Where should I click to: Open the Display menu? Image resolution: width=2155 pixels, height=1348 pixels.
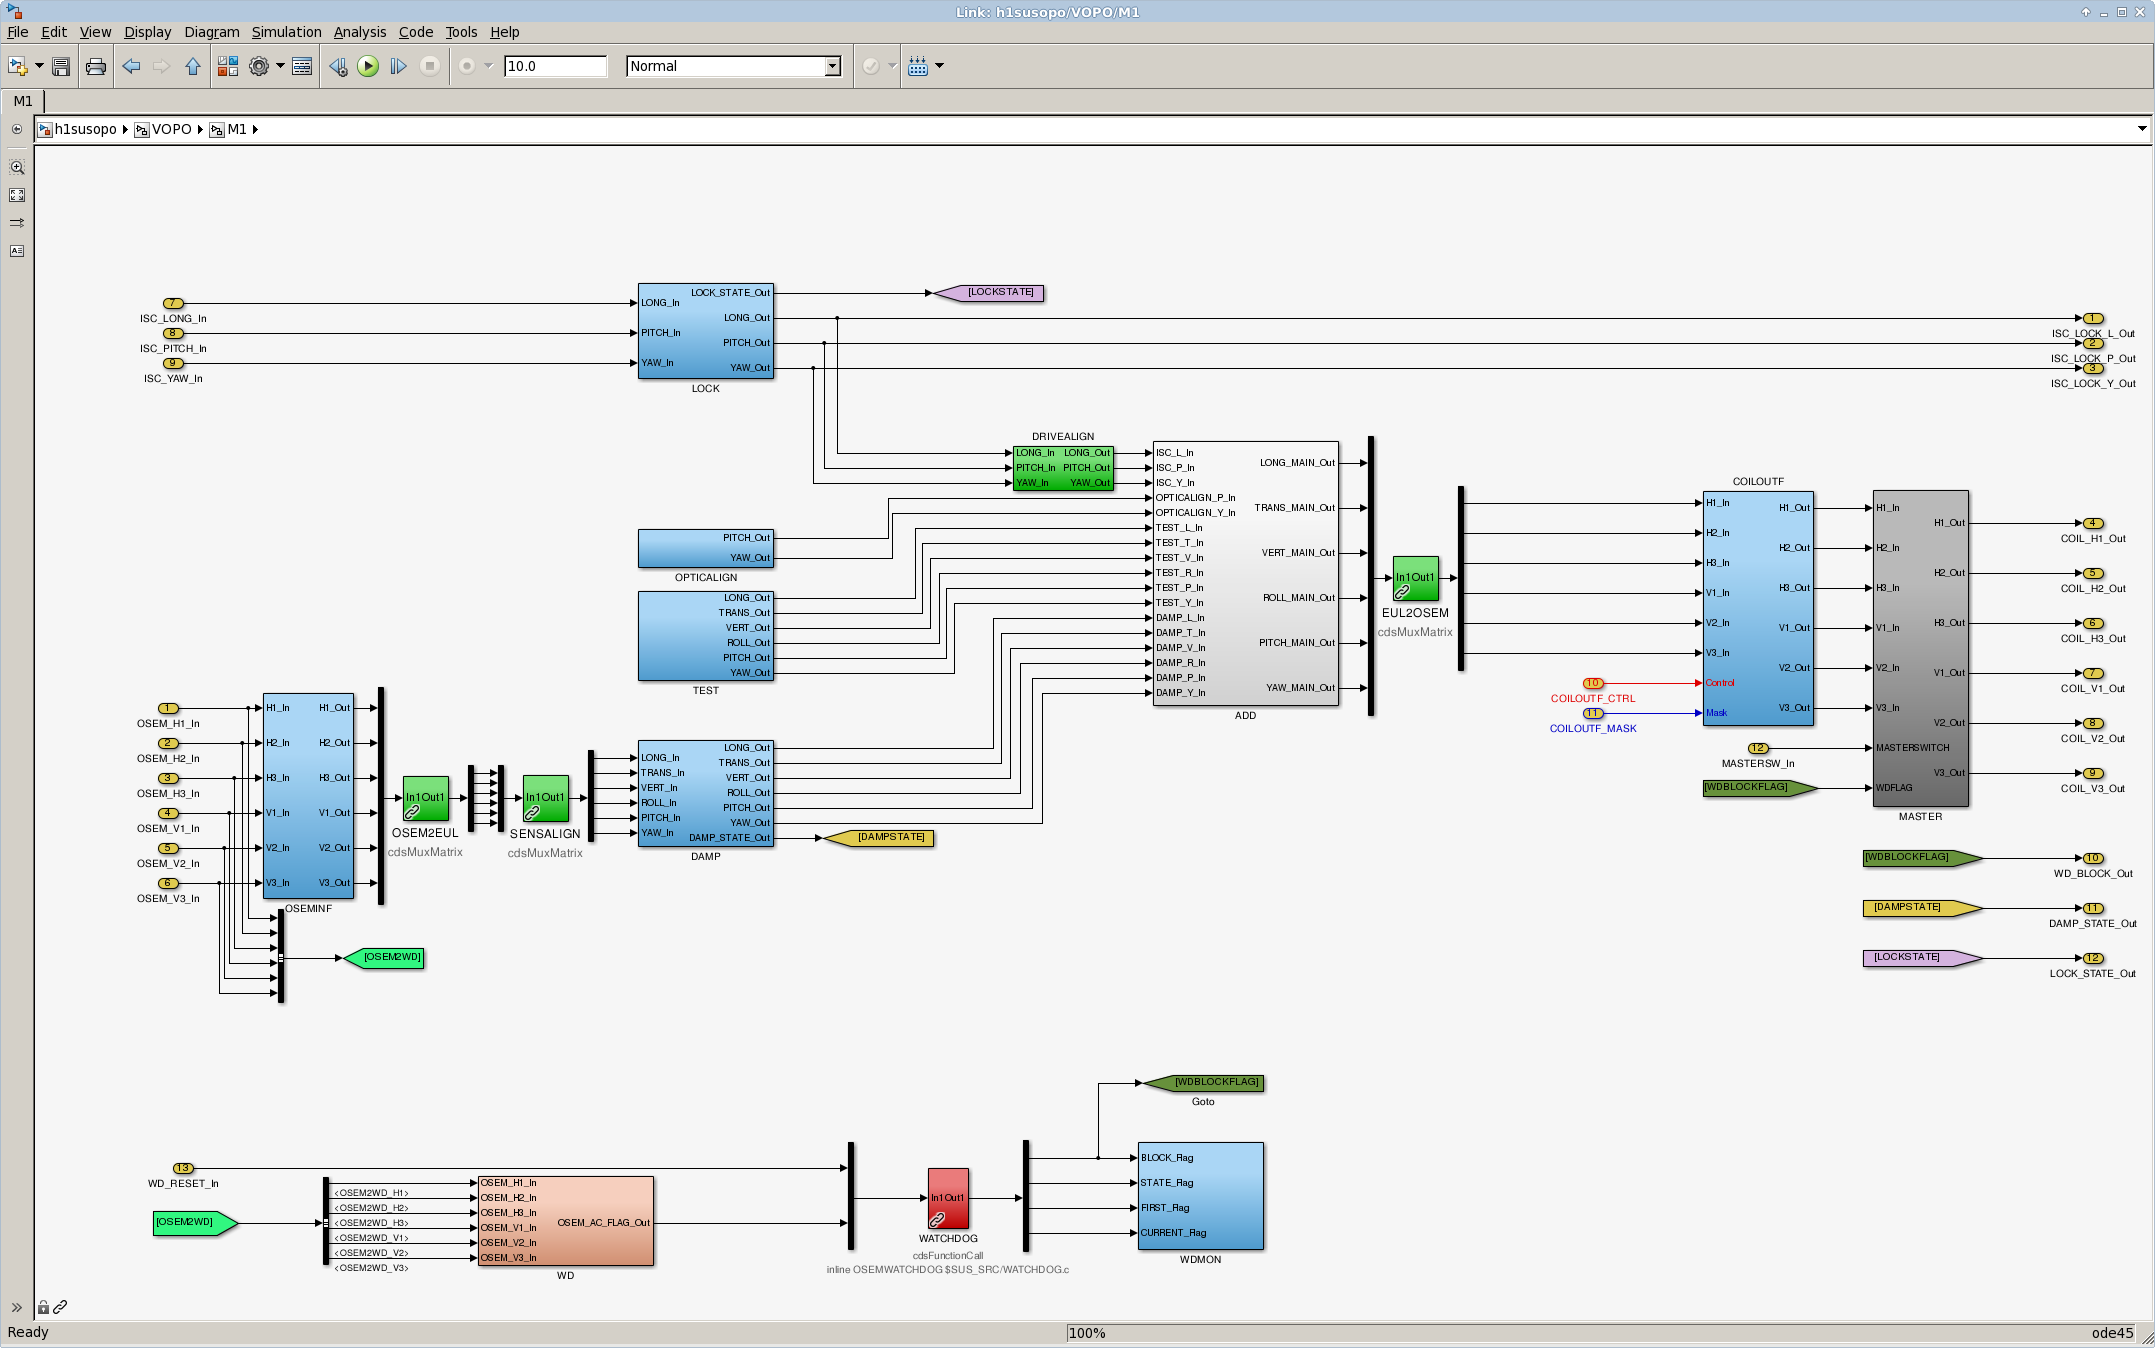[x=147, y=32]
